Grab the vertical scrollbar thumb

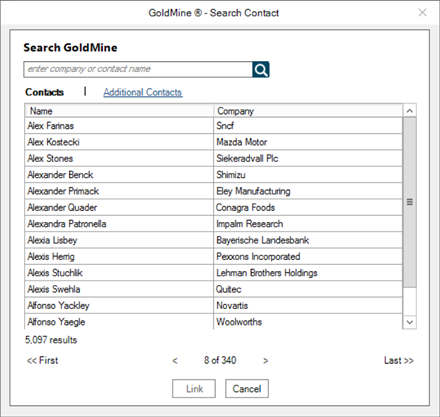click(x=410, y=202)
